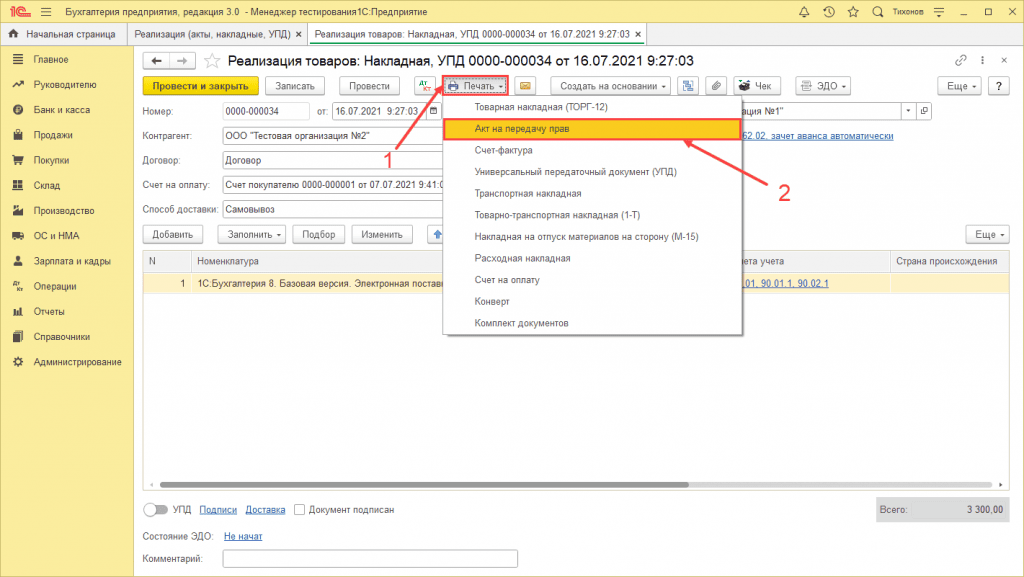The image size is (1024, 577).
Task: Click the envelope email icon
Action: (x=524, y=86)
